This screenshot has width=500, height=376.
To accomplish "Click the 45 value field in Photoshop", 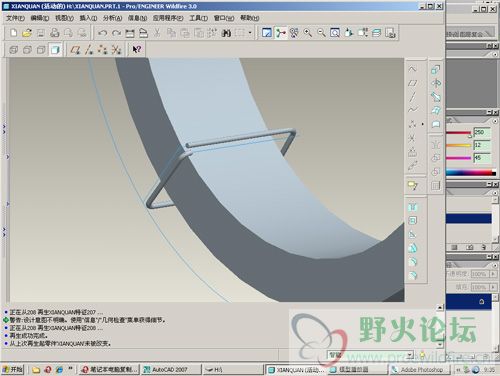I will [x=482, y=158].
